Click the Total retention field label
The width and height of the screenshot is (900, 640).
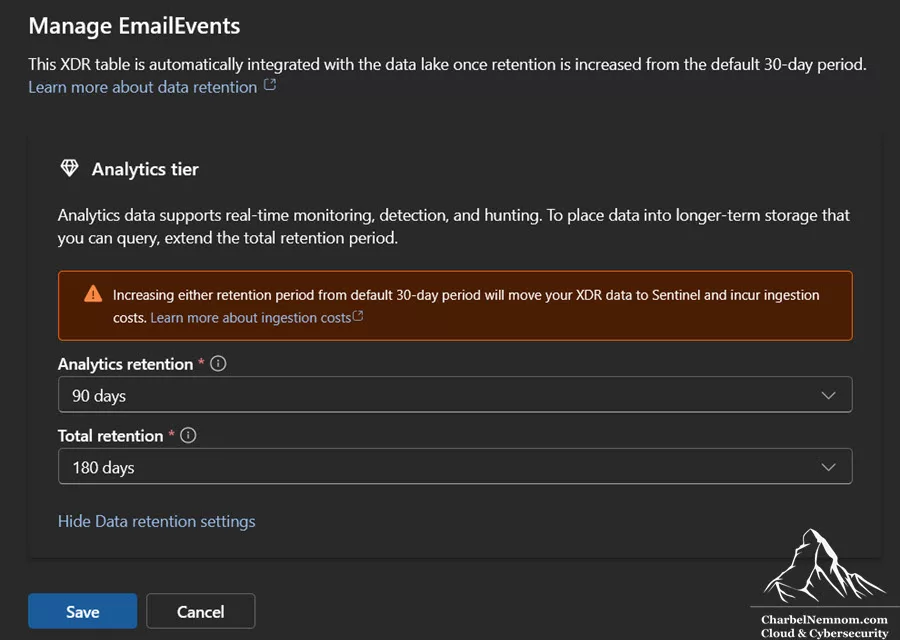(110, 436)
